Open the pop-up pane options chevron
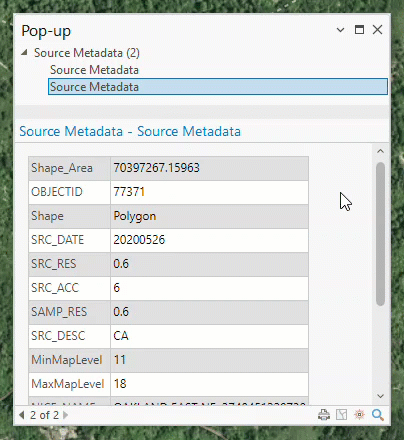The width and height of the screenshot is (404, 440). coord(340,30)
